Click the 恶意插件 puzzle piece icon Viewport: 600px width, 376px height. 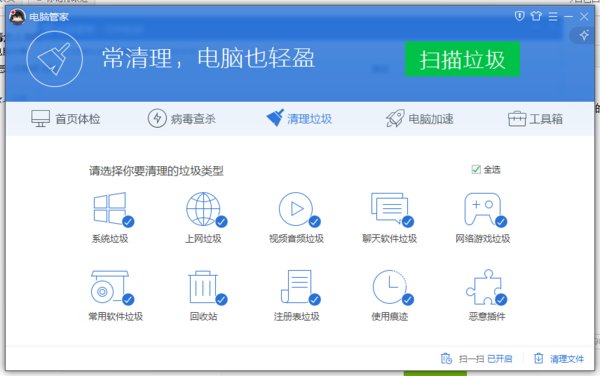click(484, 287)
